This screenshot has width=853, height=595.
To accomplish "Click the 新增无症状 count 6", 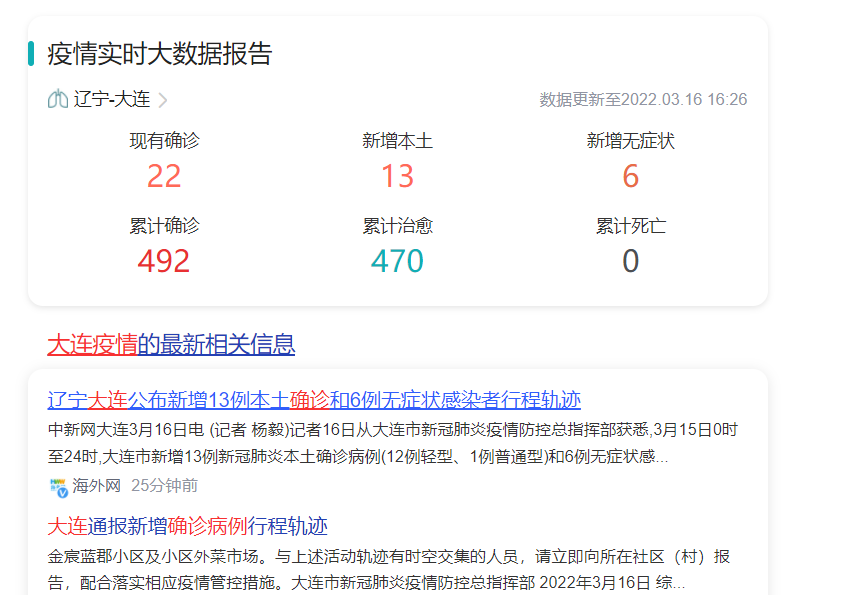I will point(630,177).
